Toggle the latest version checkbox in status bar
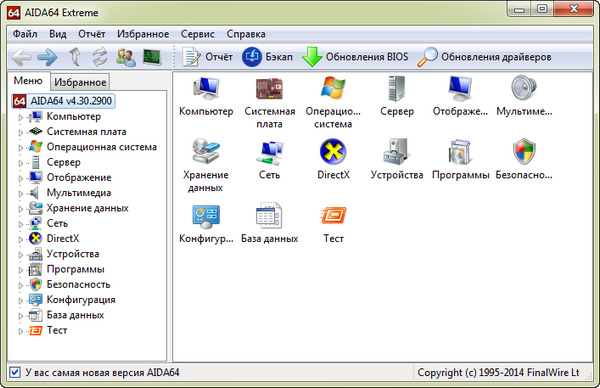600x388 pixels. pos(15,372)
